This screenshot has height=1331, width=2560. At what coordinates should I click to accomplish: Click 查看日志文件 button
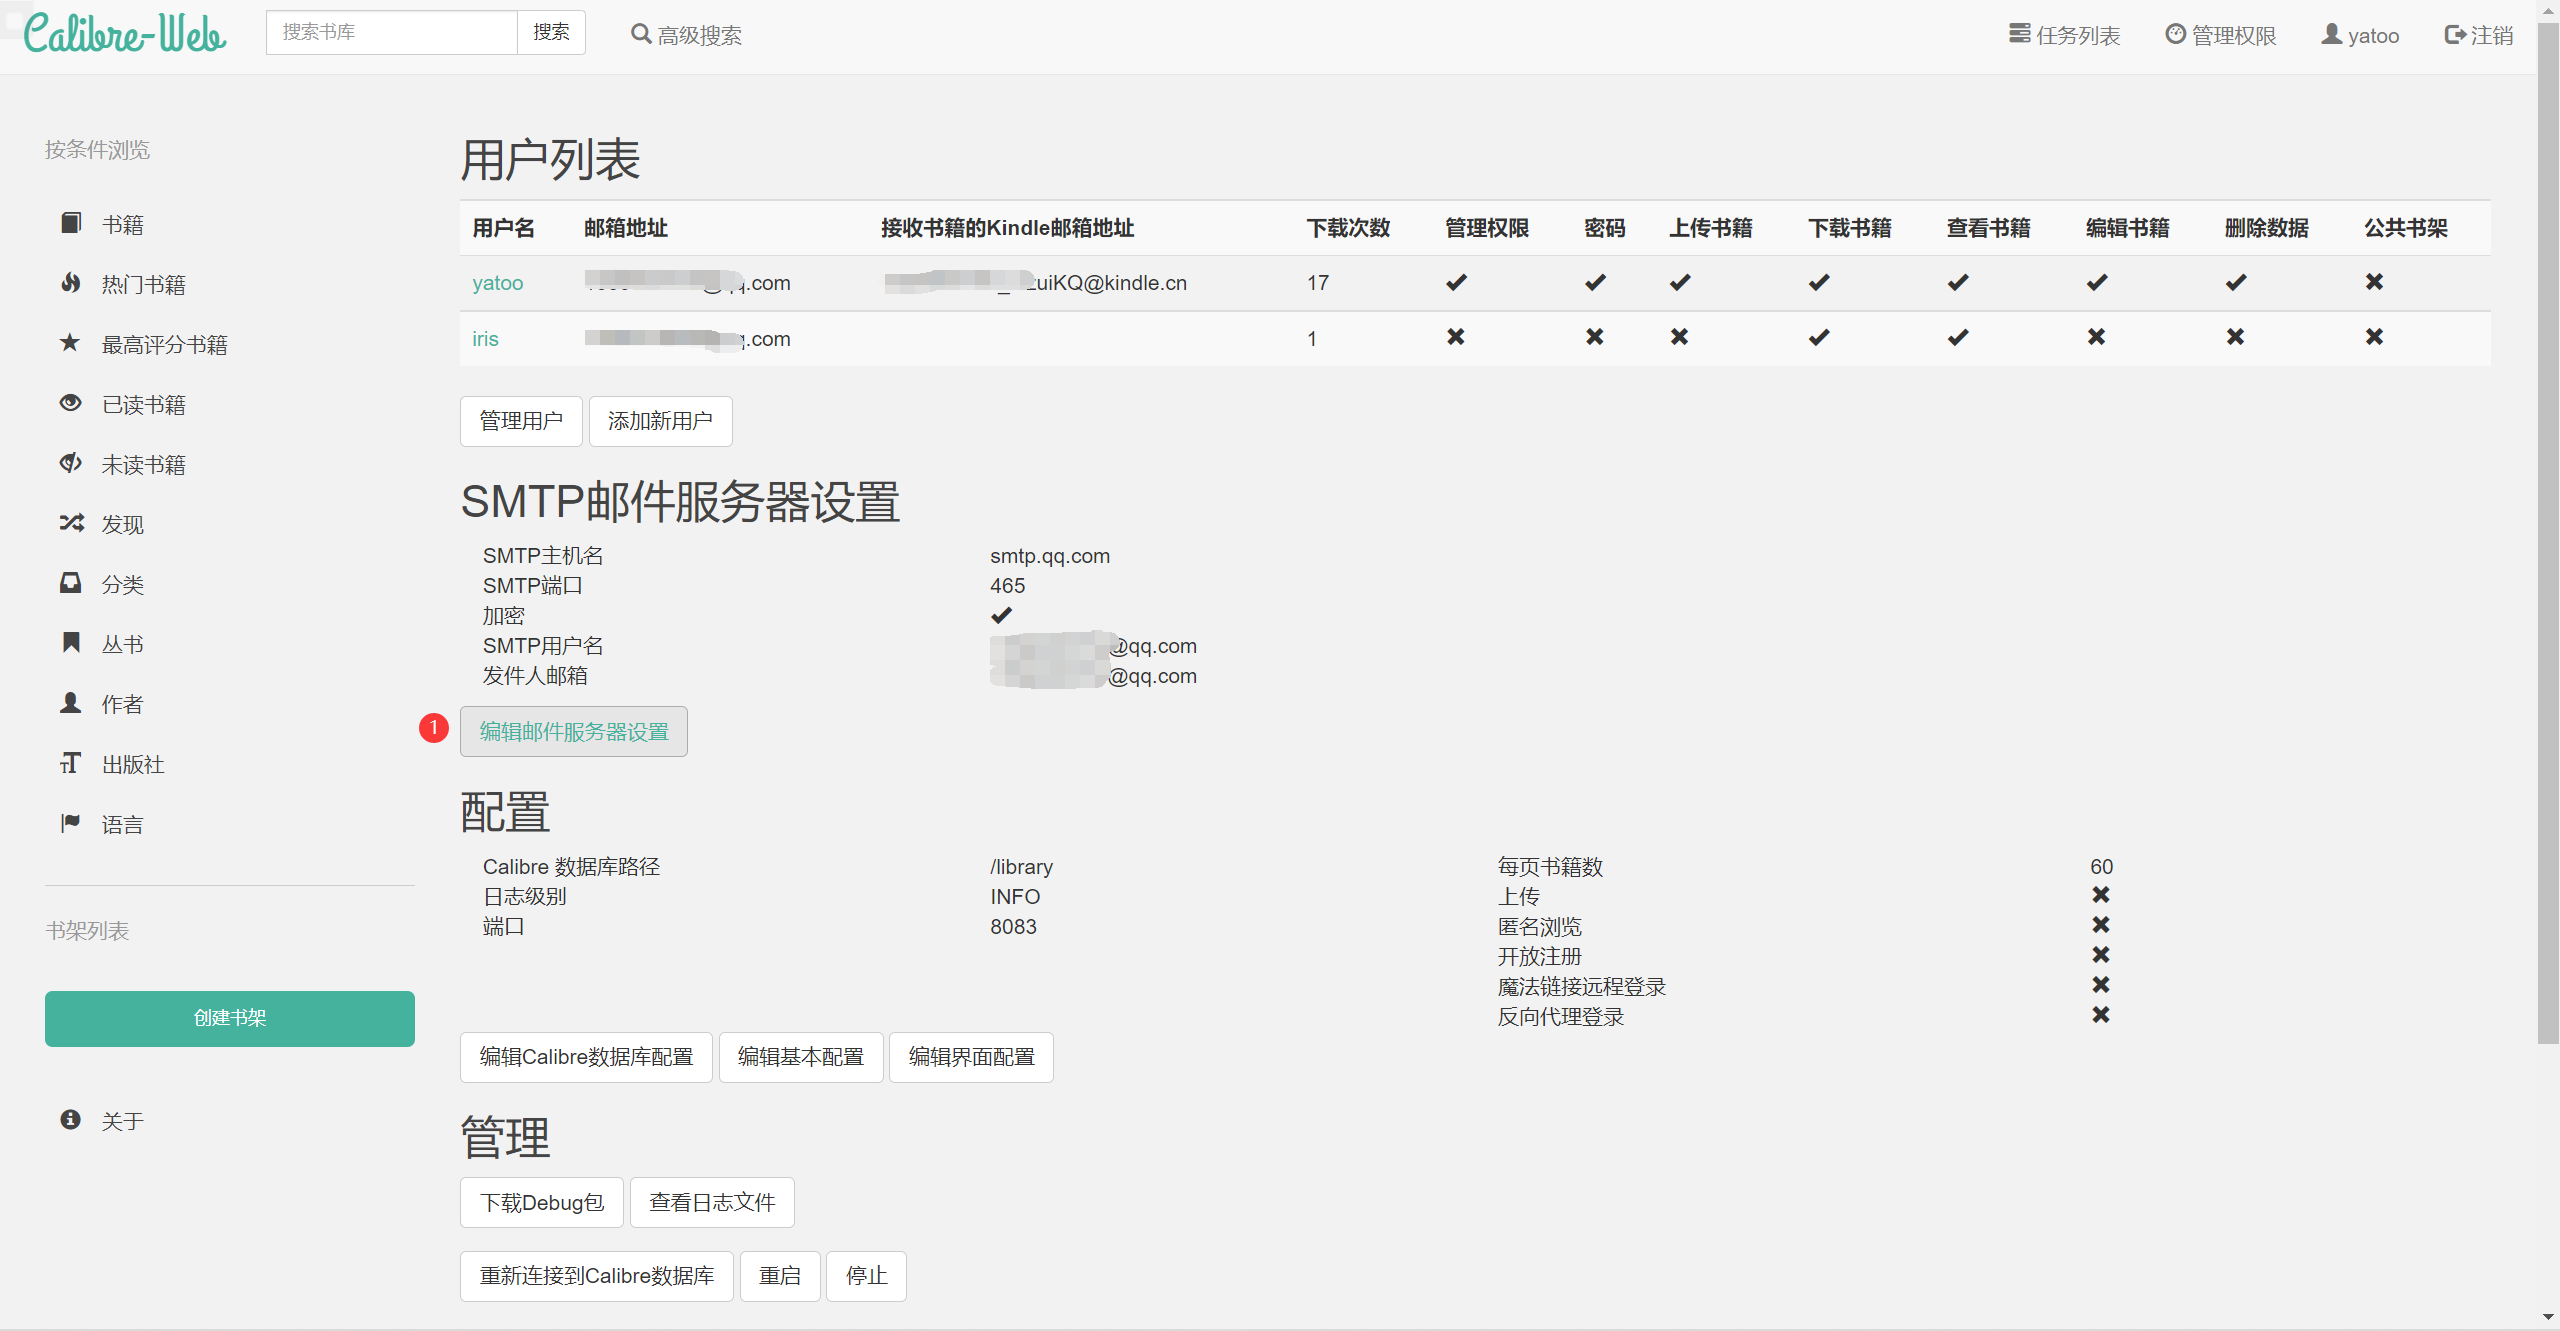(712, 1202)
